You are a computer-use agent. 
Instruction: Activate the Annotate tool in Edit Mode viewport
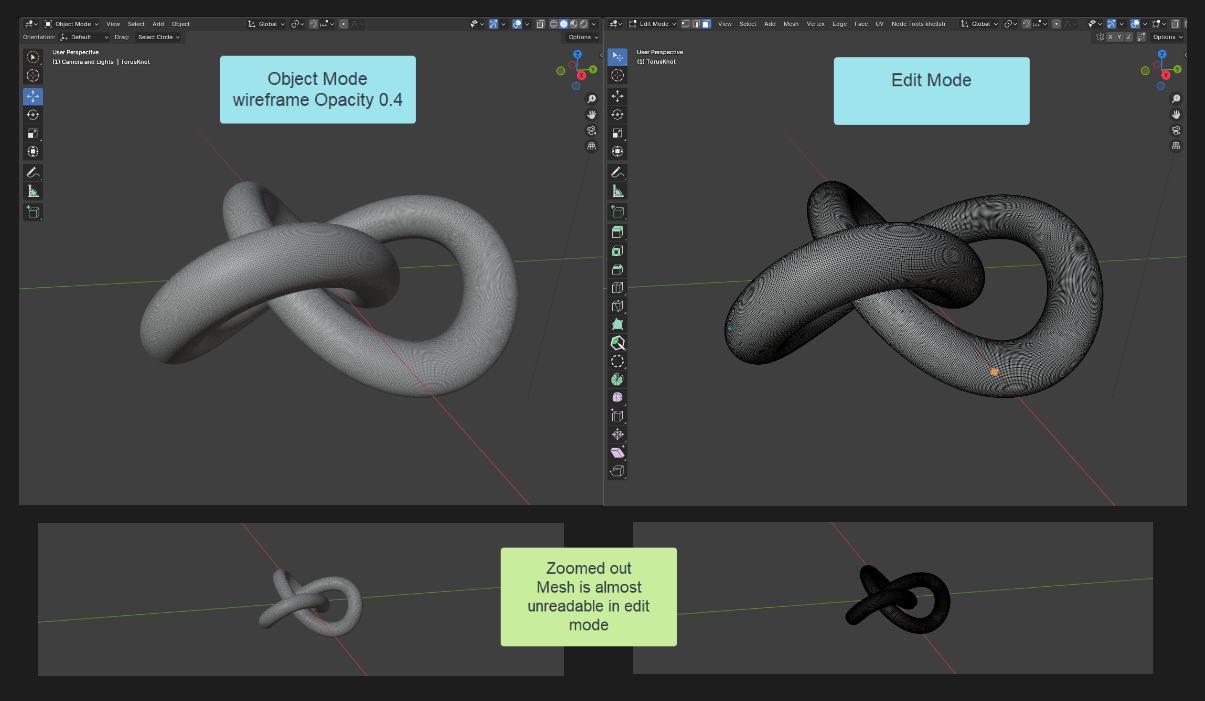tap(618, 173)
